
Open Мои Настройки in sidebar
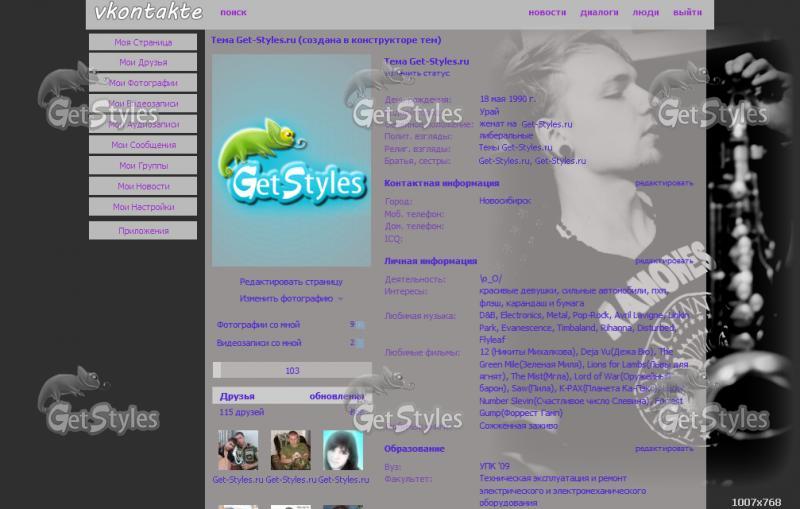[143, 207]
